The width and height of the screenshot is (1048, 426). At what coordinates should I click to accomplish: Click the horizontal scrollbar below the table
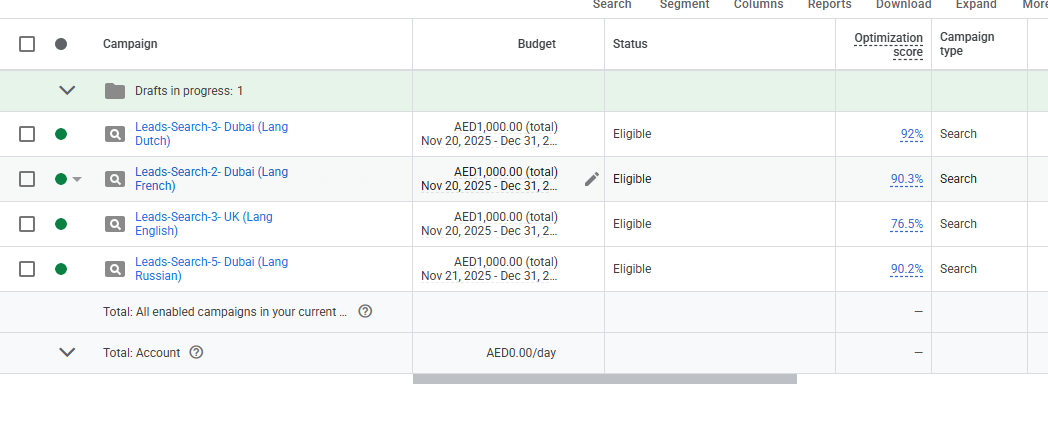(604, 379)
